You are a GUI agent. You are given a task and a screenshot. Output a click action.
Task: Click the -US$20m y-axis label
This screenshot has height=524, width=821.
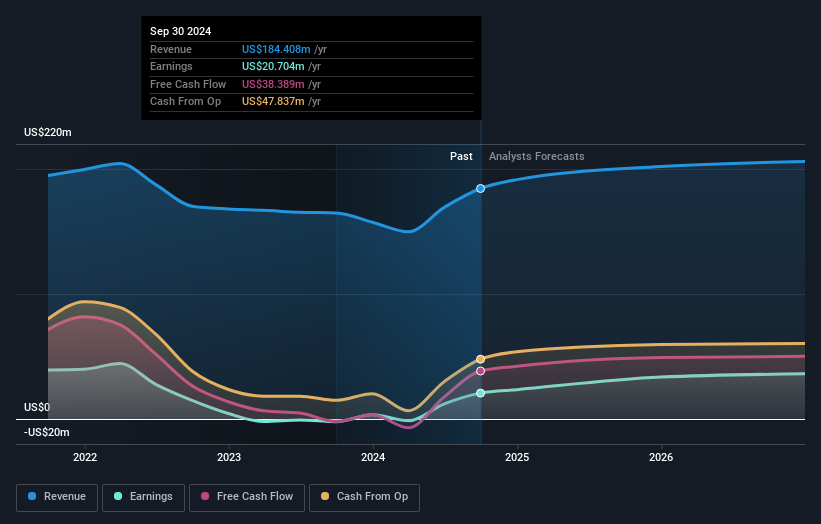[x=47, y=432]
